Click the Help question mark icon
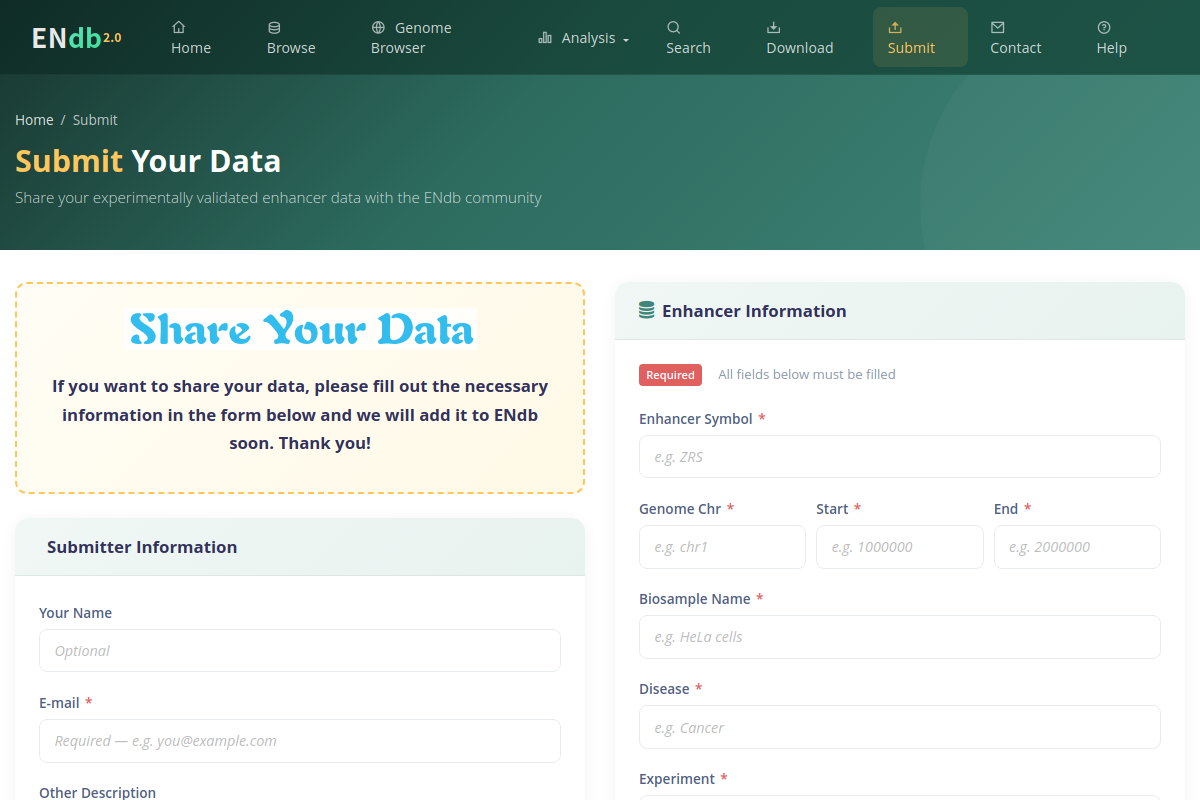1200x800 pixels. 1104,28
